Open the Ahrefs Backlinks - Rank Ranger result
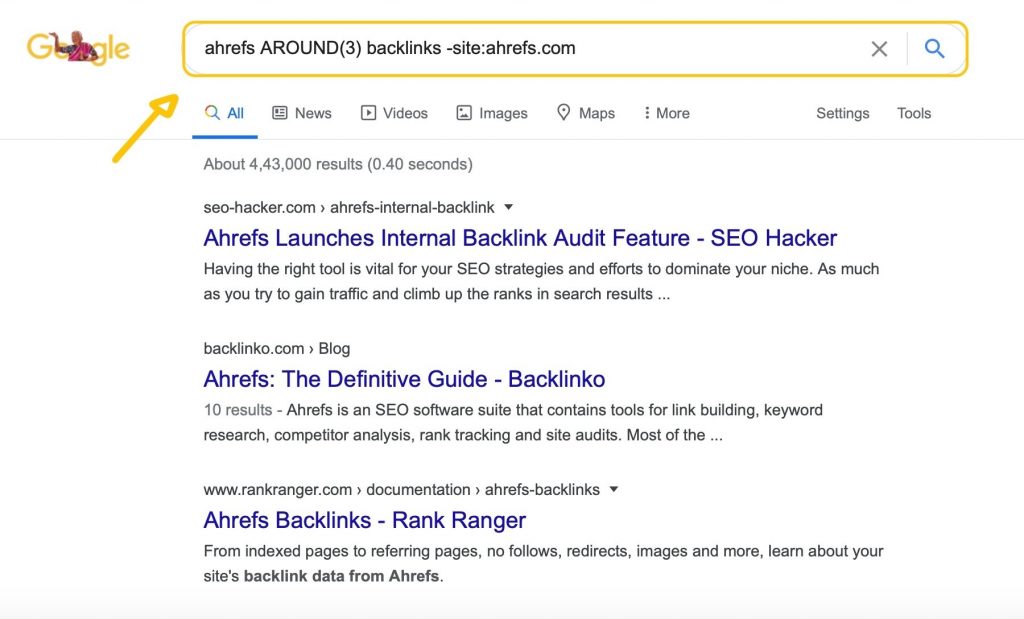 [x=364, y=520]
